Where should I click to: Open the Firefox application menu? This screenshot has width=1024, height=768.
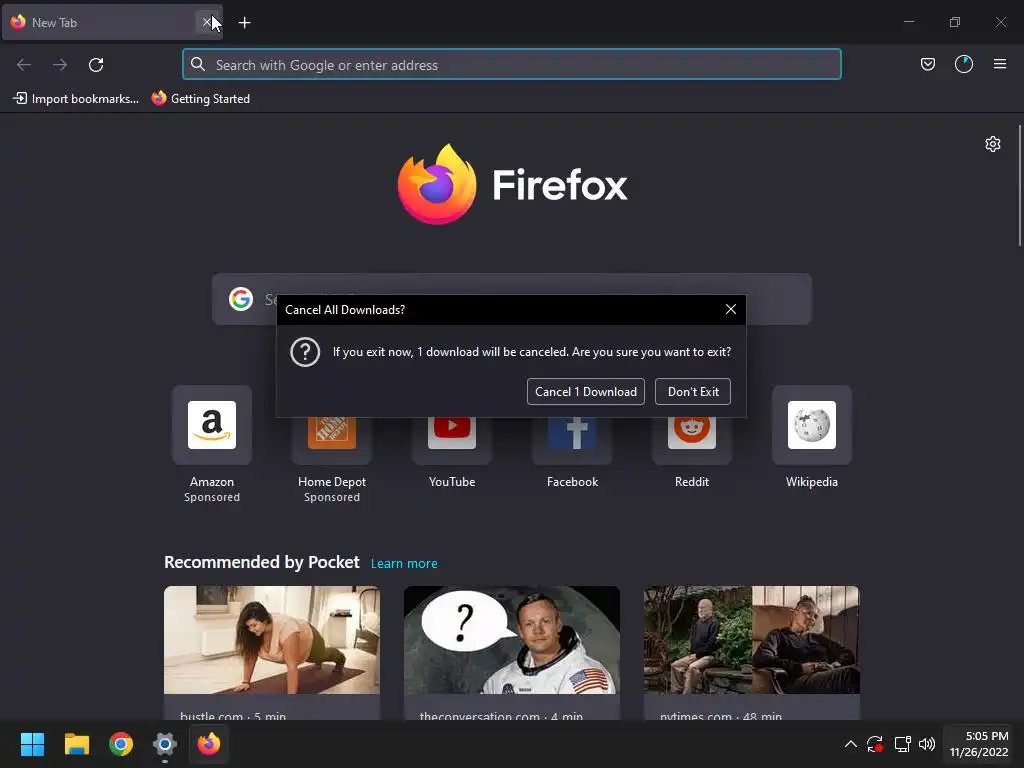pyautogui.click(x=1000, y=64)
